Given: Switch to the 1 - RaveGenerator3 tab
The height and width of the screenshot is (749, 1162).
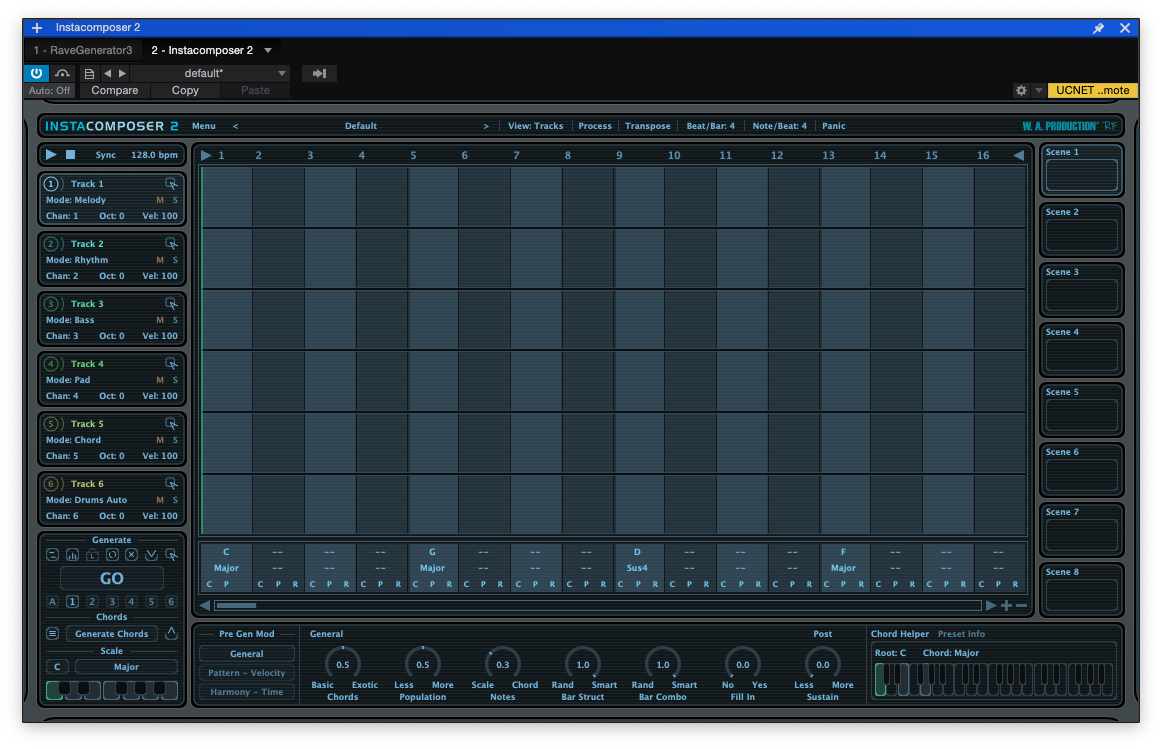Looking at the screenshot, I should click(83, 50).
